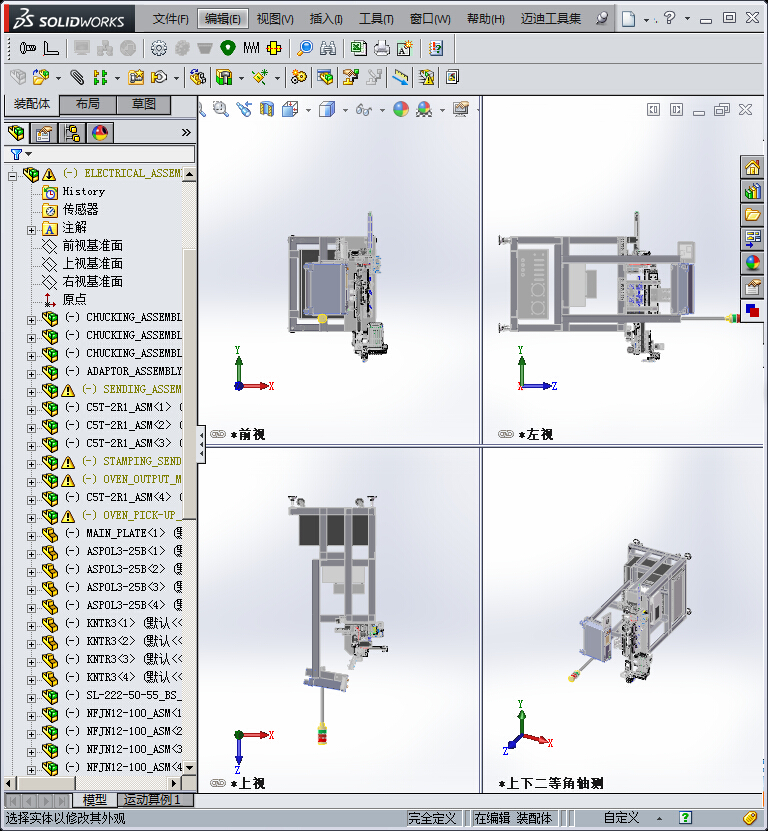Open the 视图(V) menu
Image resolution: width=768 pixels, height=831 pixels.
pyautogui.click(x=275, y=19)
